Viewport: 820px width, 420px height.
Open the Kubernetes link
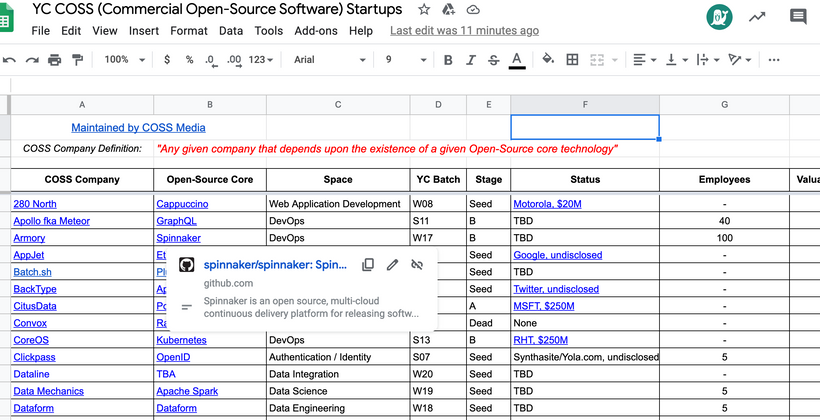[181, 340]
